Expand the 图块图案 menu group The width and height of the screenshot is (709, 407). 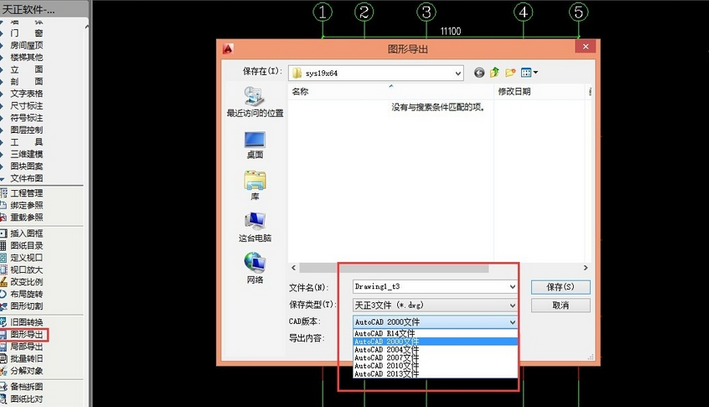[27, 166]
